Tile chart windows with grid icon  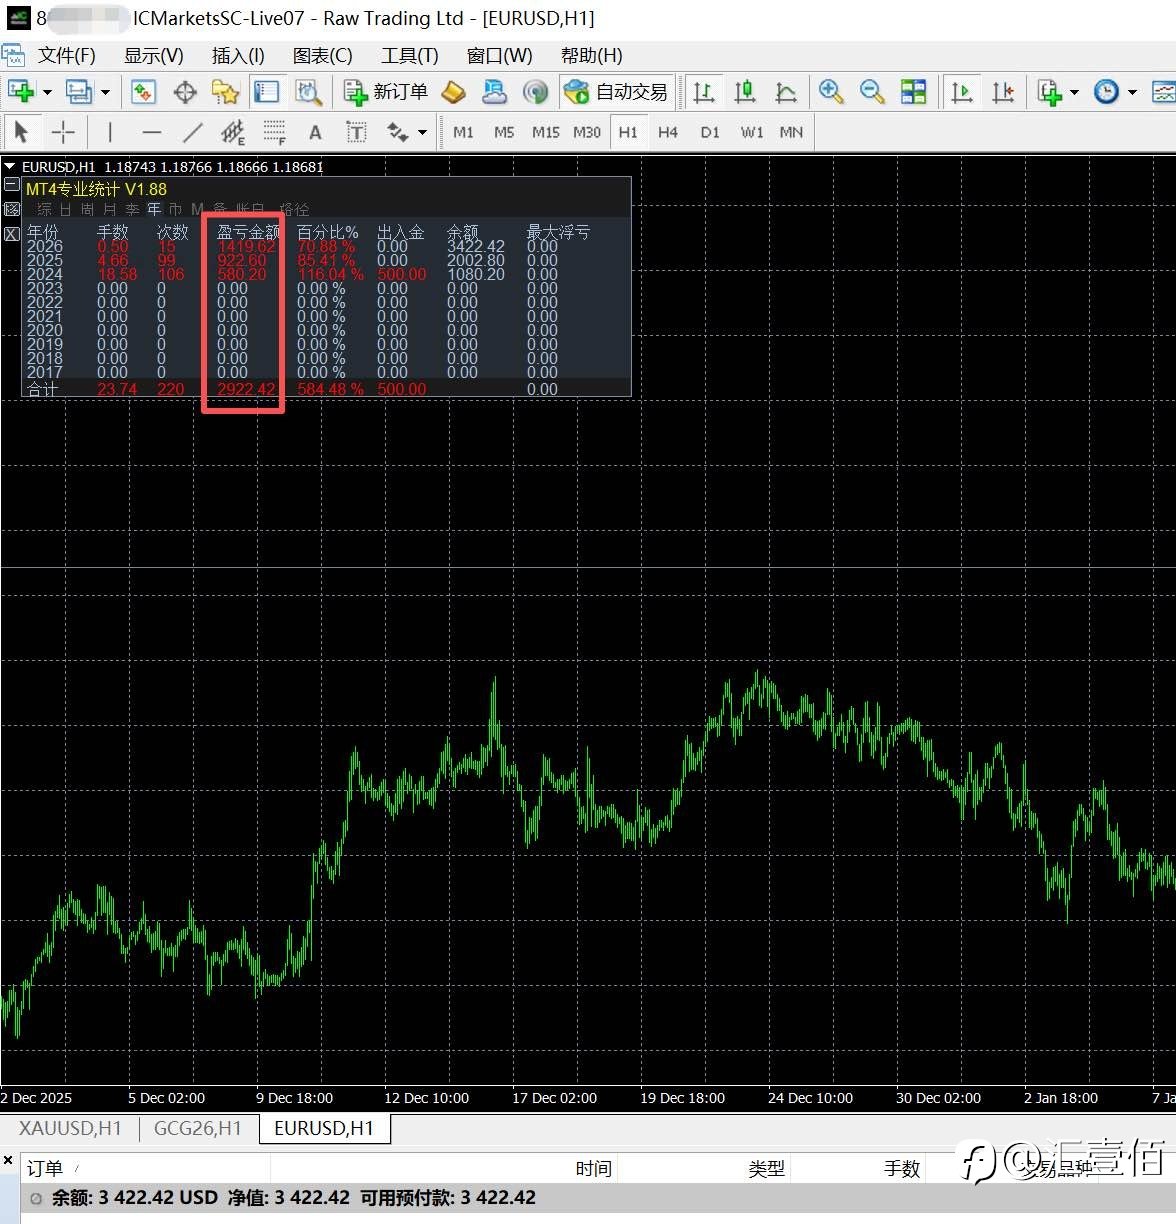coord(914,92)
